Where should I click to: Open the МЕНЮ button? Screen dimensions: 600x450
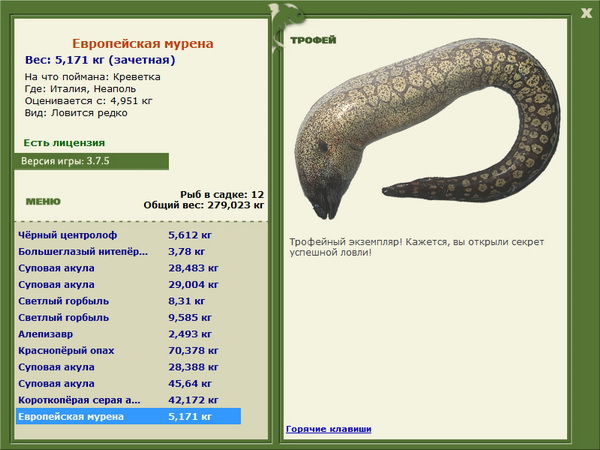(43, 202)
